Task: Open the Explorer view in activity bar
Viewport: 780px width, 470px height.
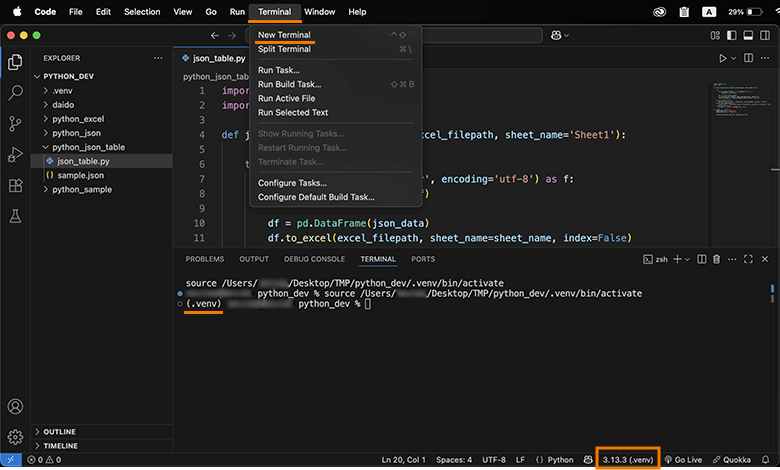Action: 15,62
